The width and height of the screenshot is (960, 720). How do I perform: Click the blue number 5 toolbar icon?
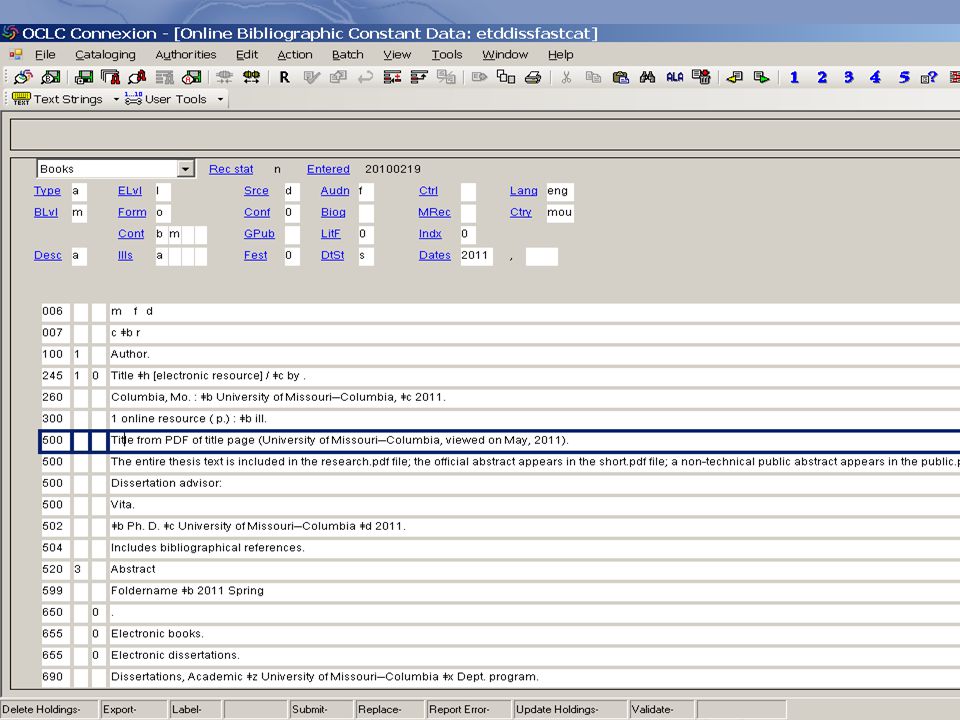pyautogui.click(x=904, y=77)
